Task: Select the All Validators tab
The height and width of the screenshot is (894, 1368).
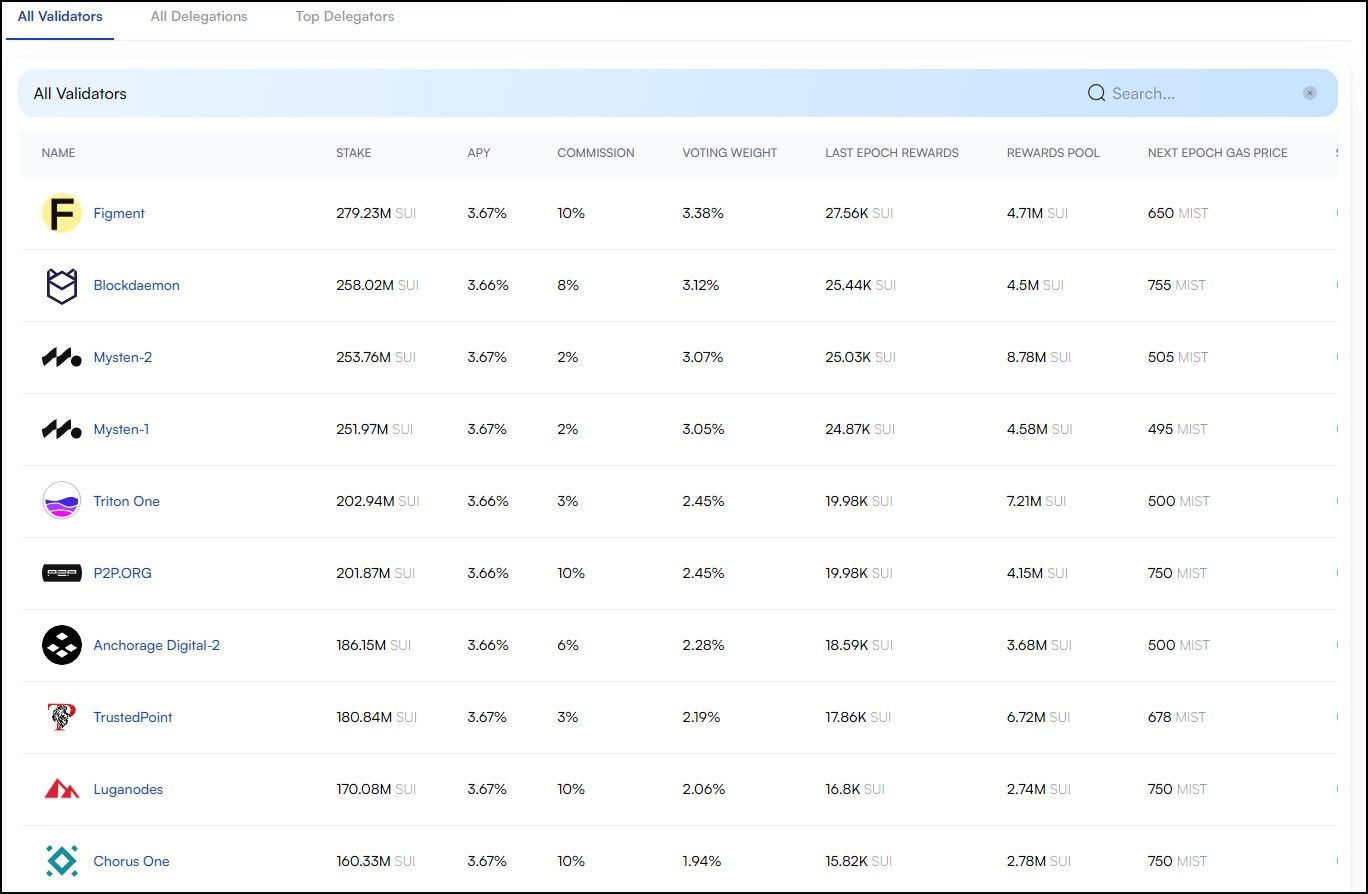Action: tap(60, 17)
